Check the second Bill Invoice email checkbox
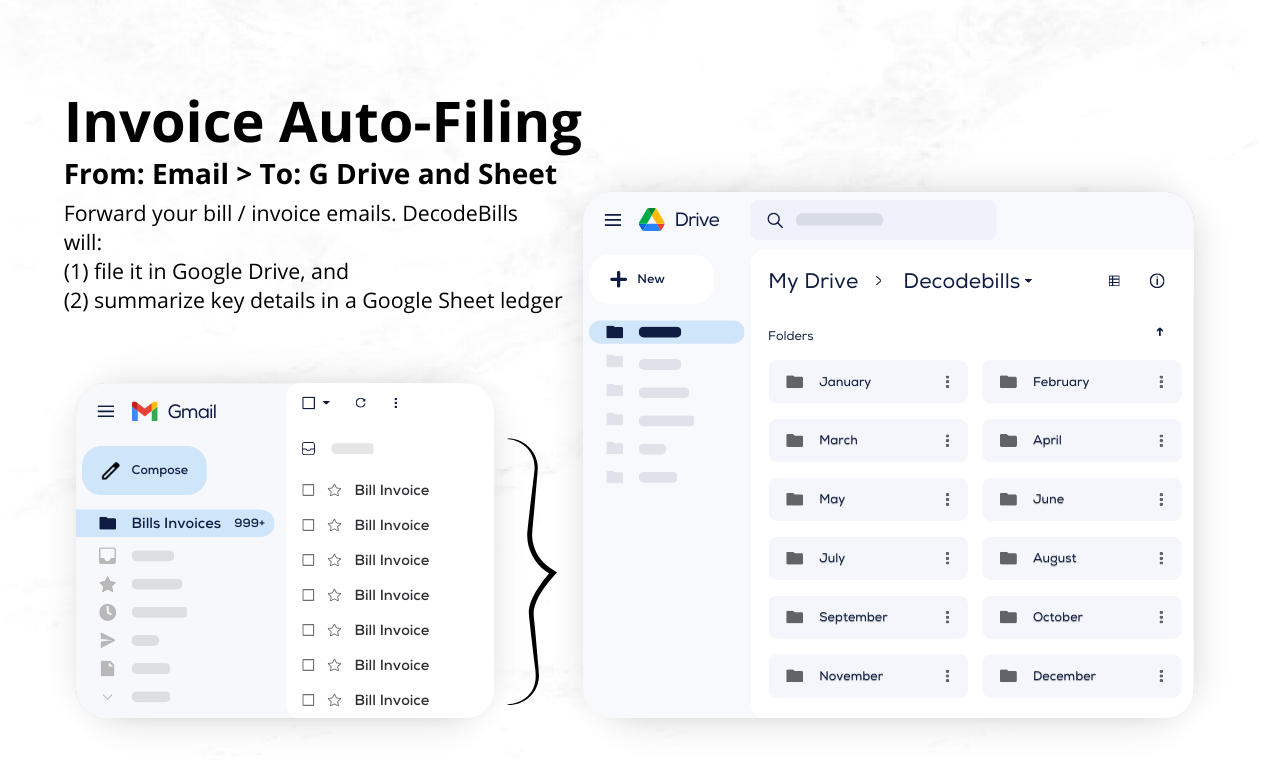 (x=308, y=525)
